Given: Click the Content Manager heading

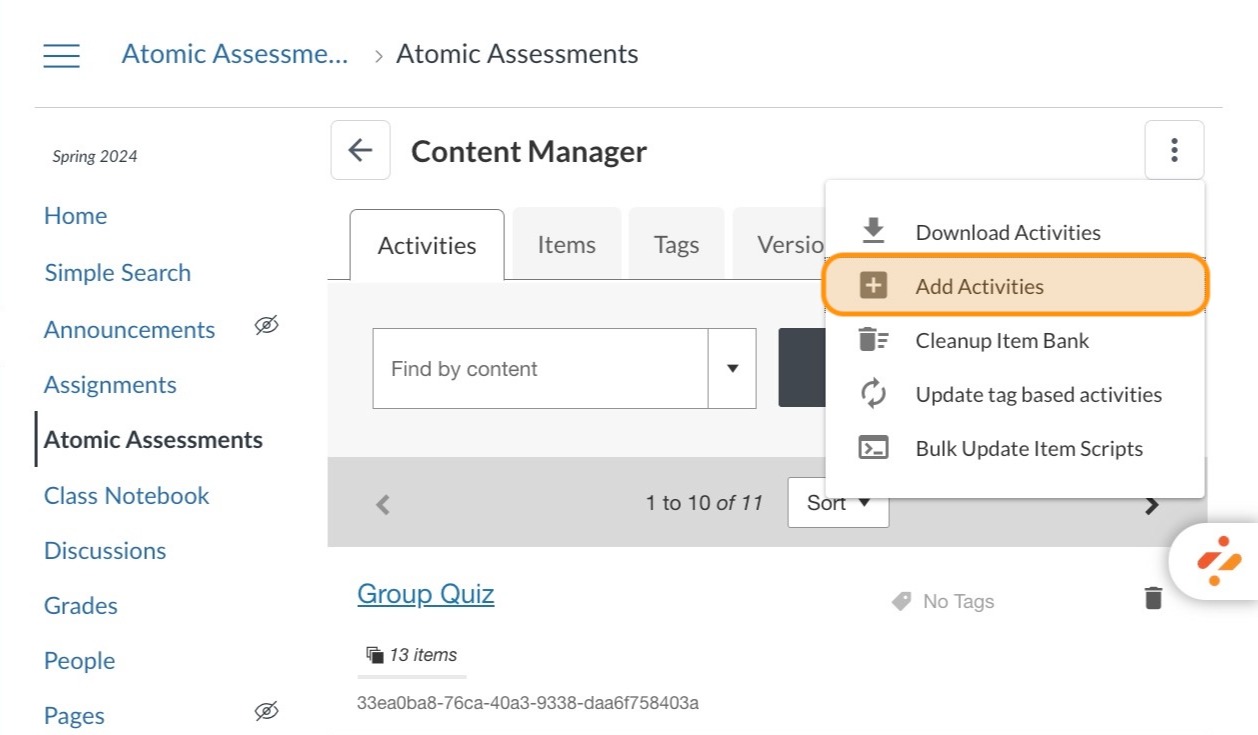Looking at the screenshot, I should pyautogui.click(x=529, y=151).
